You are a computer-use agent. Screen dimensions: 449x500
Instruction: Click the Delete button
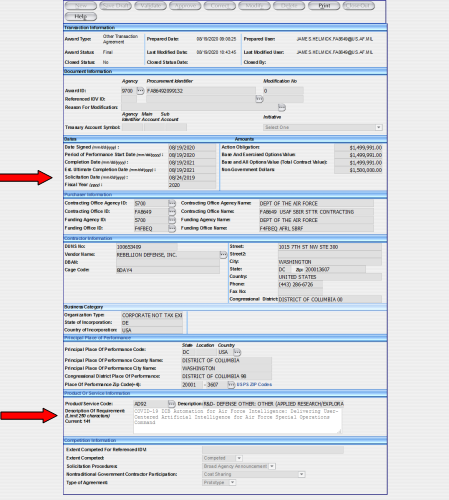coord(289,6)
